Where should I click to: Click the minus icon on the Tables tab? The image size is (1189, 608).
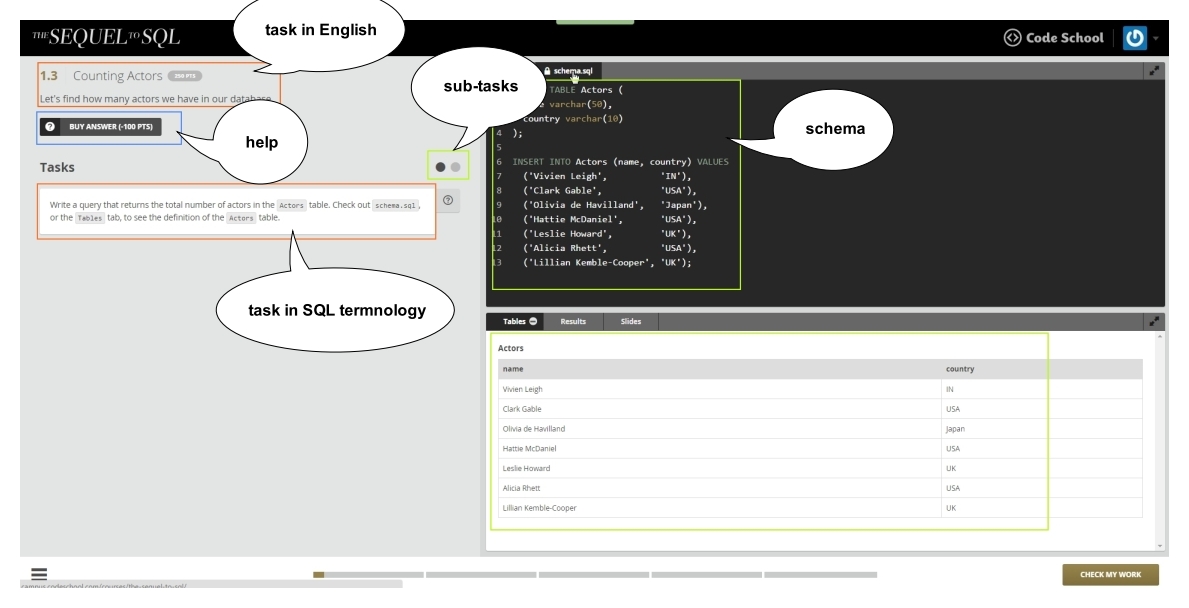coord(533,321)
